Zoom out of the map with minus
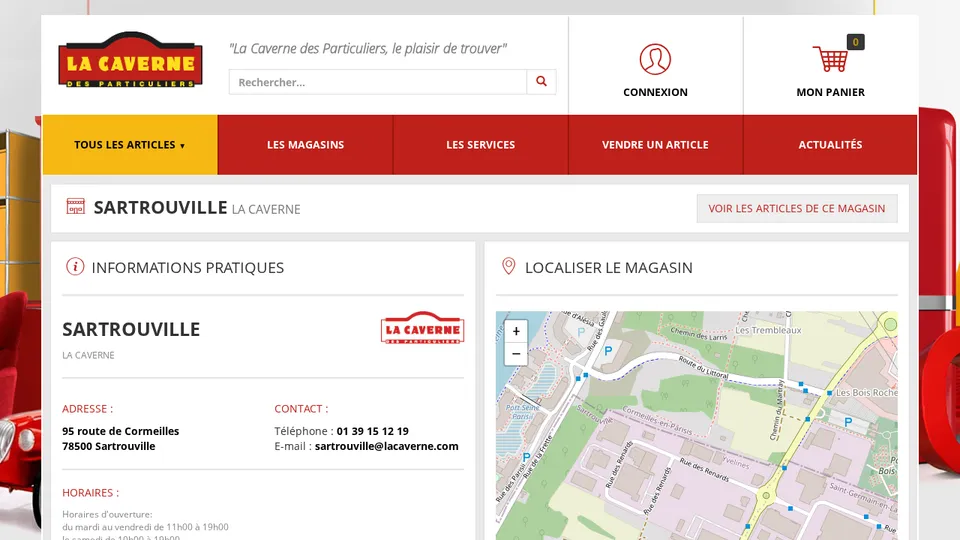The width and height of the screenshot is (960, 540). click(516, 354)
